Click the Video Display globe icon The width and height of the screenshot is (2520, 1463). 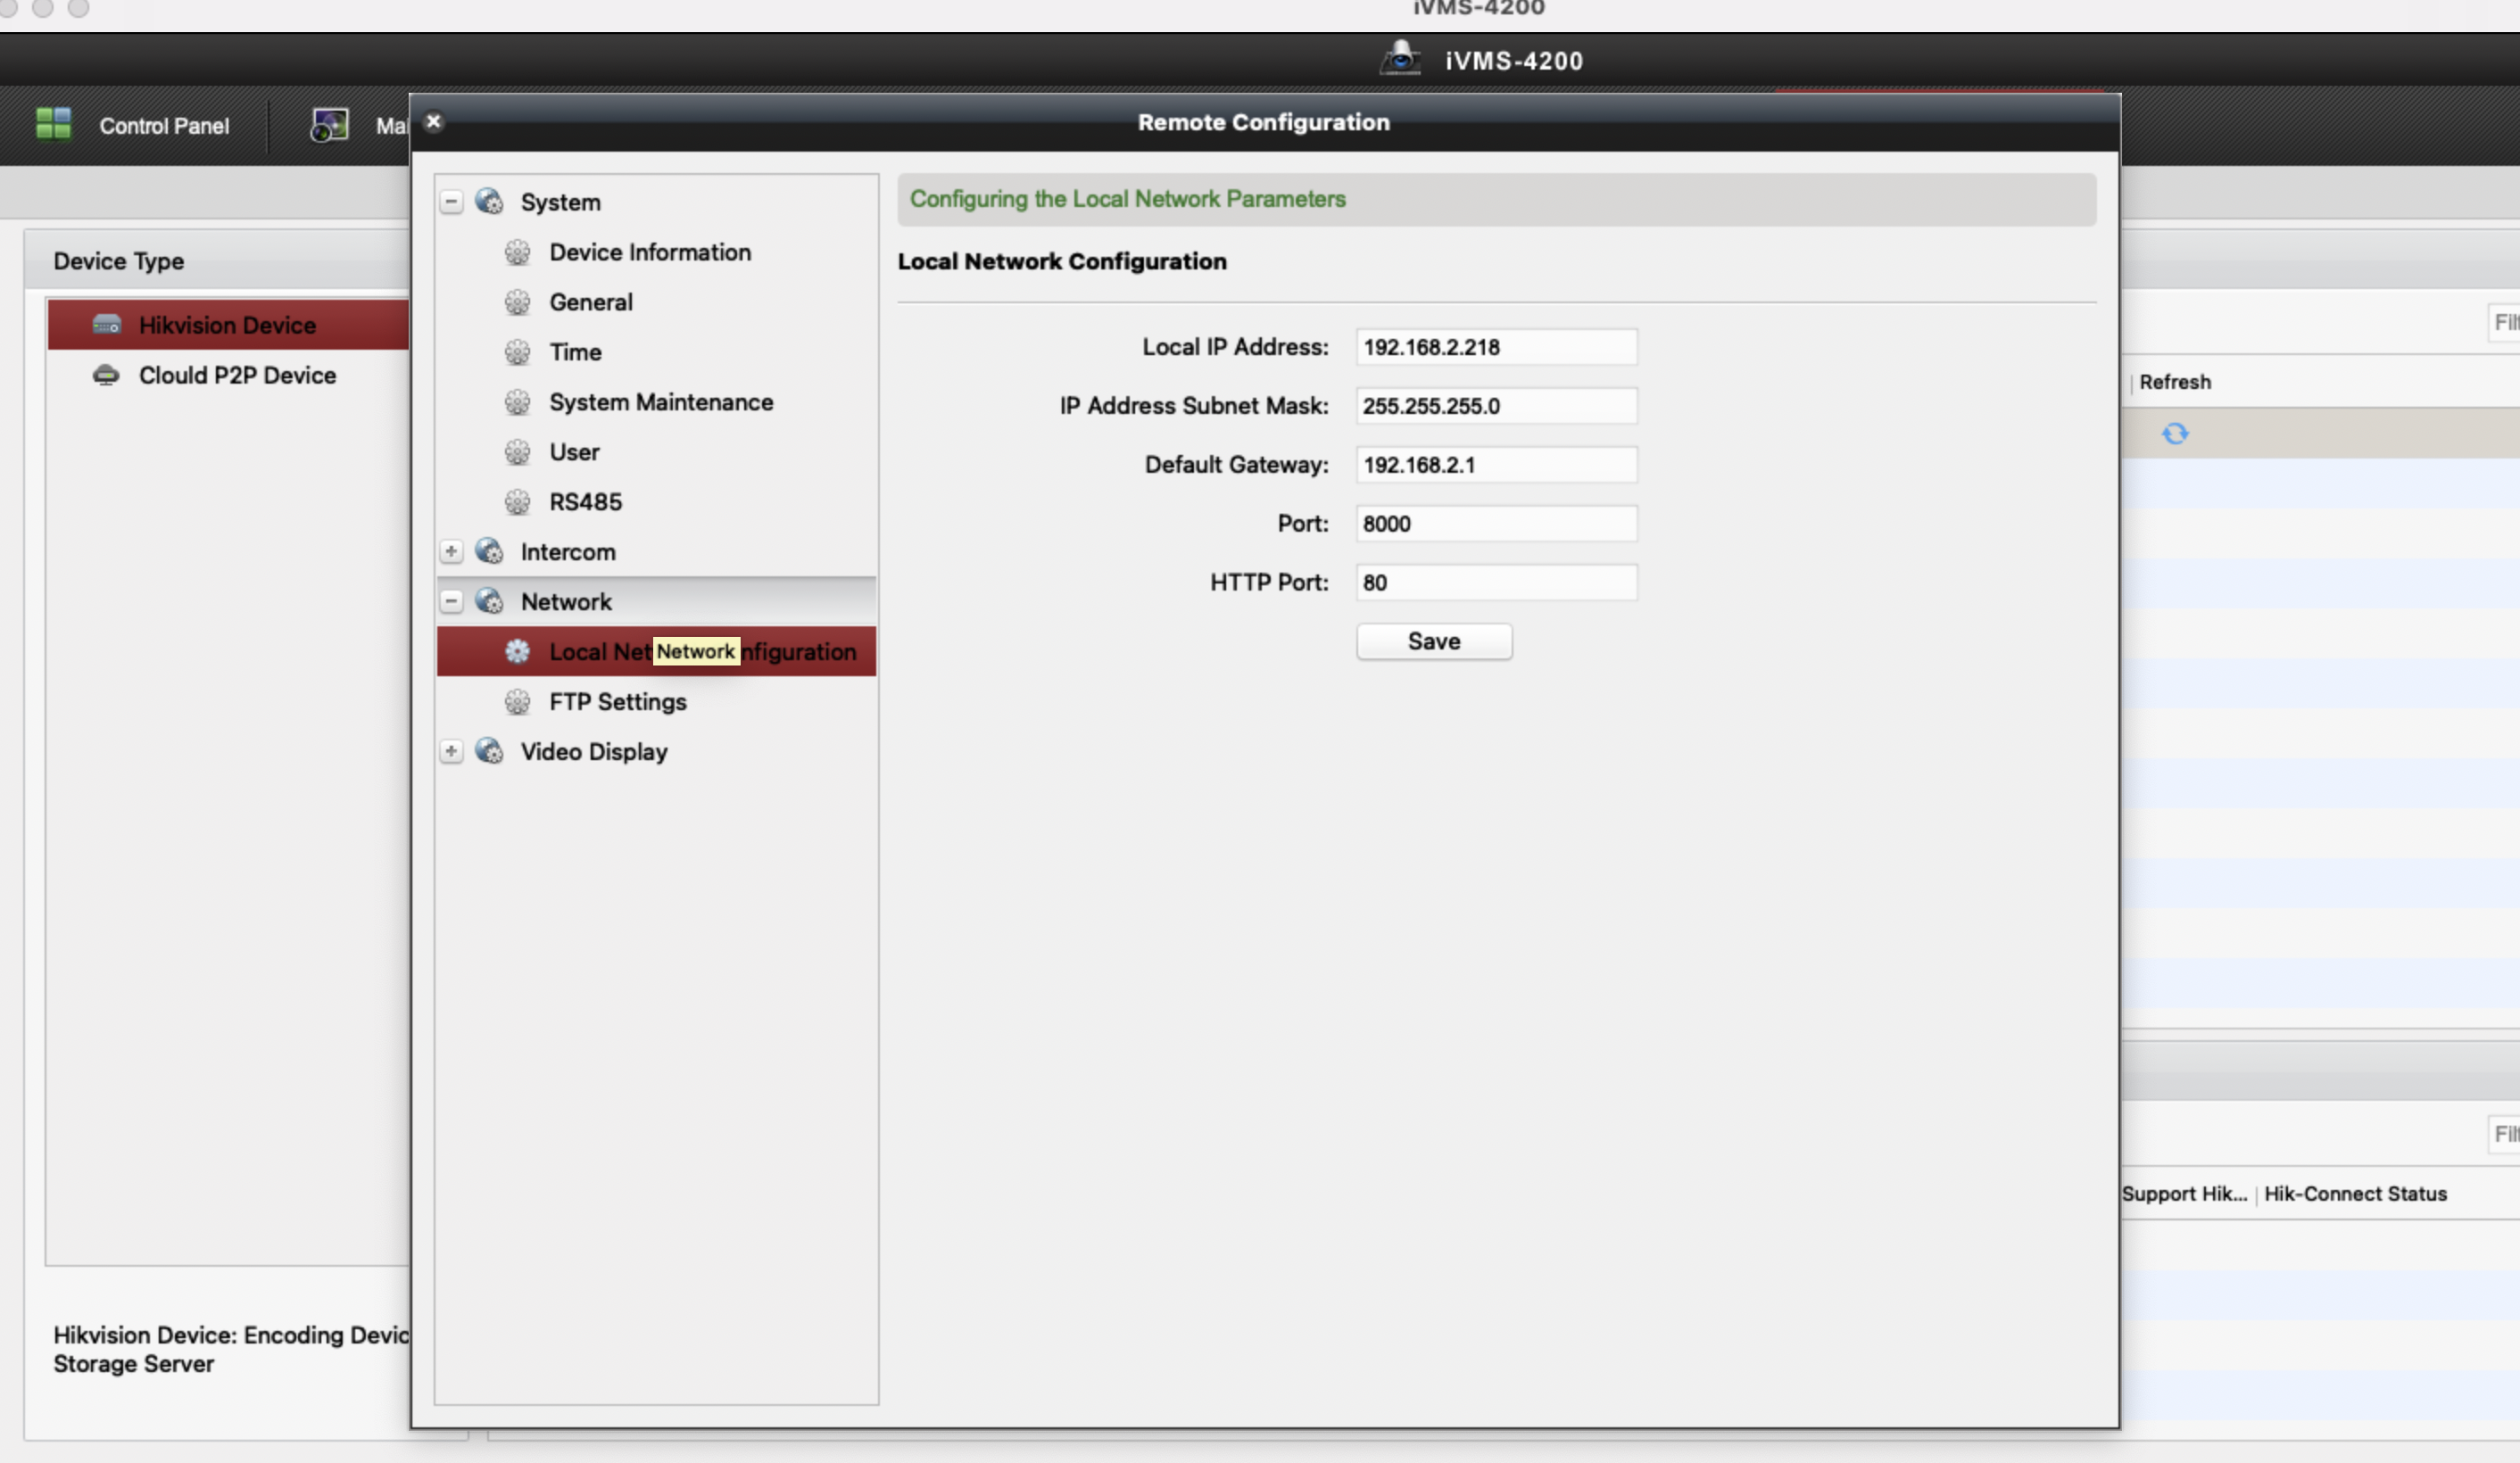point(489,751)
